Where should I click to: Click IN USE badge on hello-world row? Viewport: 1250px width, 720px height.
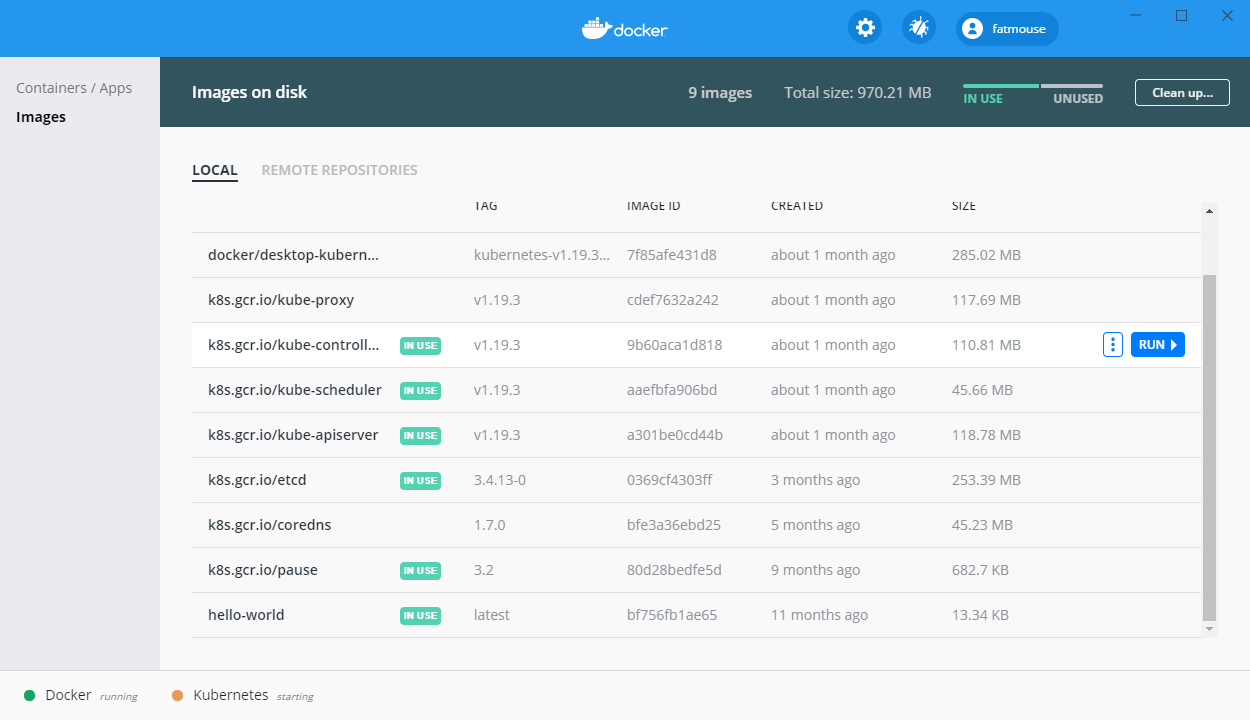click(x=421, y=615)
